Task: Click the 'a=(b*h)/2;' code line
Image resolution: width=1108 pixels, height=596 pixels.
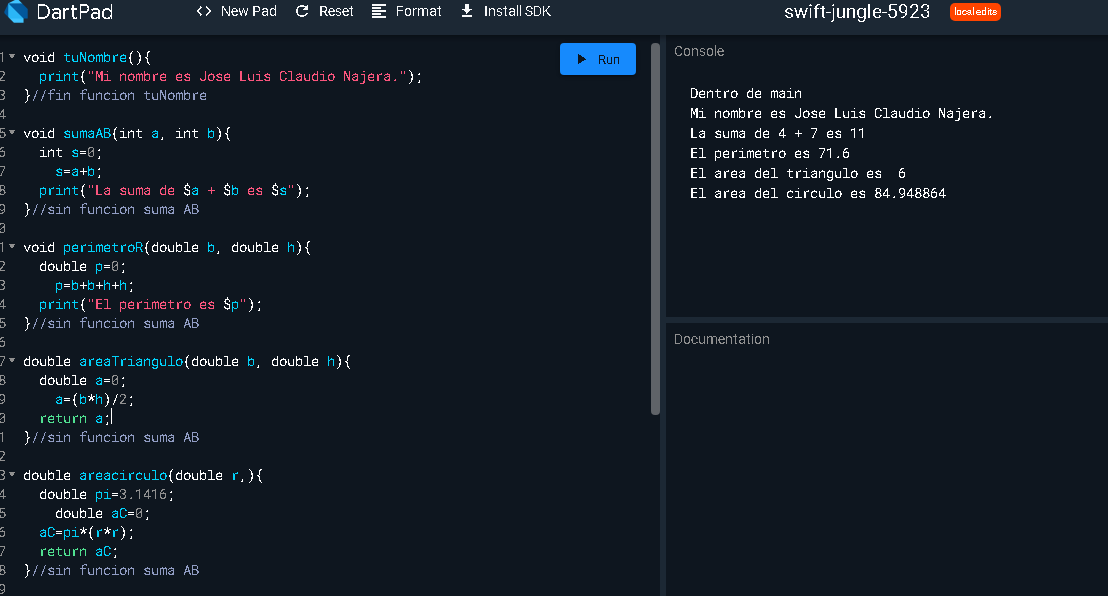Action: click(x=95, y=399)
